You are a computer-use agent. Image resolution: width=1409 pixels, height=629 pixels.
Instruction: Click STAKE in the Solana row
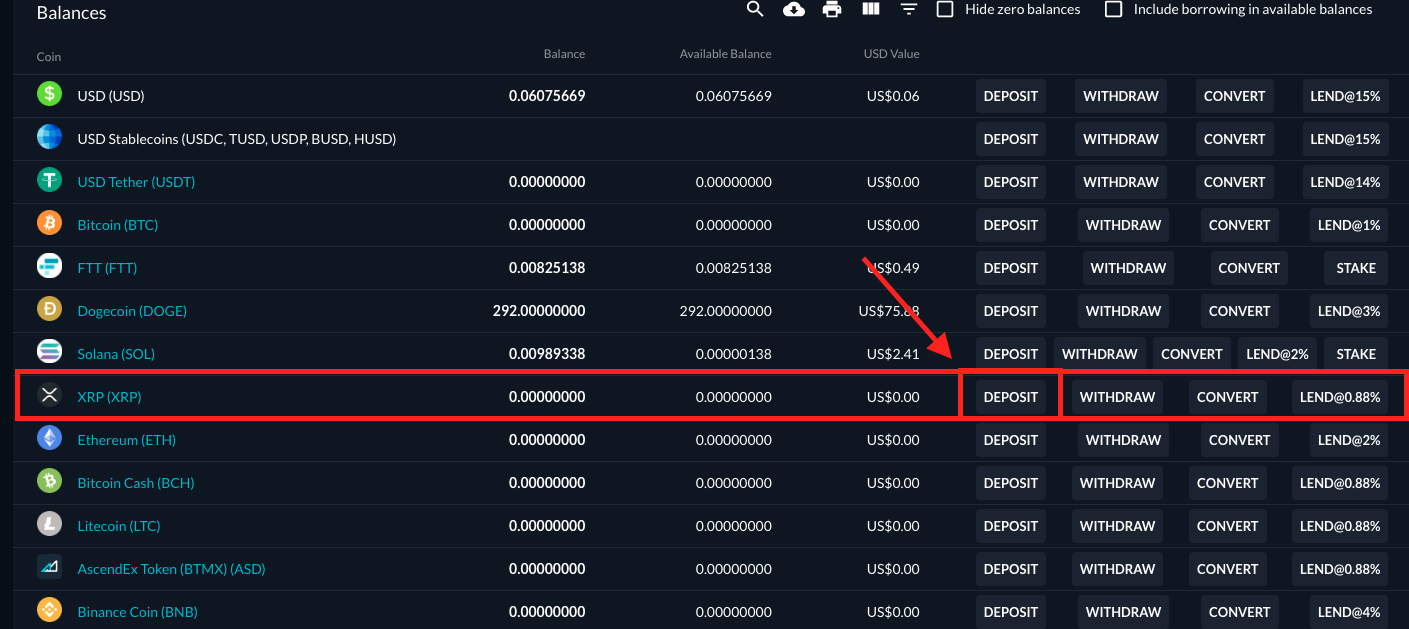(1356, 354)
